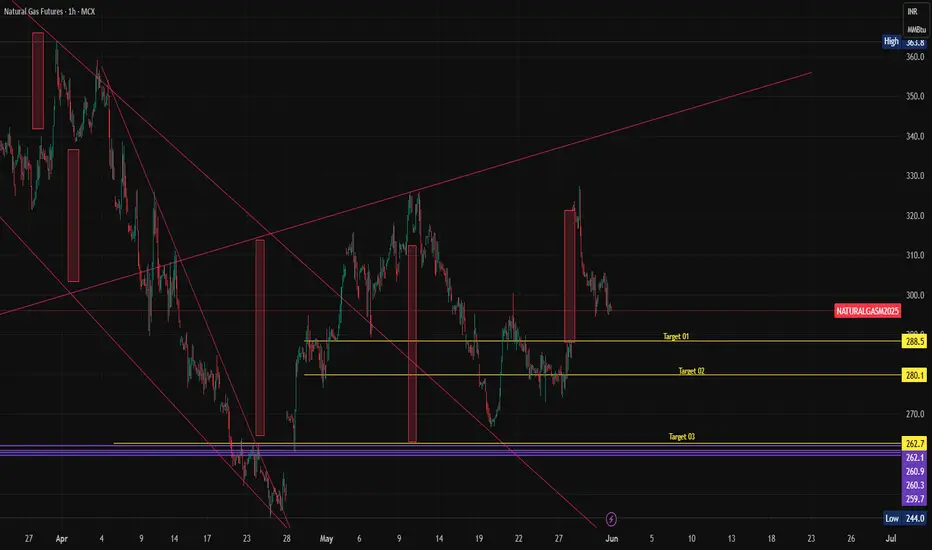Click the Jun label on time axis
The width and height of the screenshot is (932, 550).
point(612,539)
